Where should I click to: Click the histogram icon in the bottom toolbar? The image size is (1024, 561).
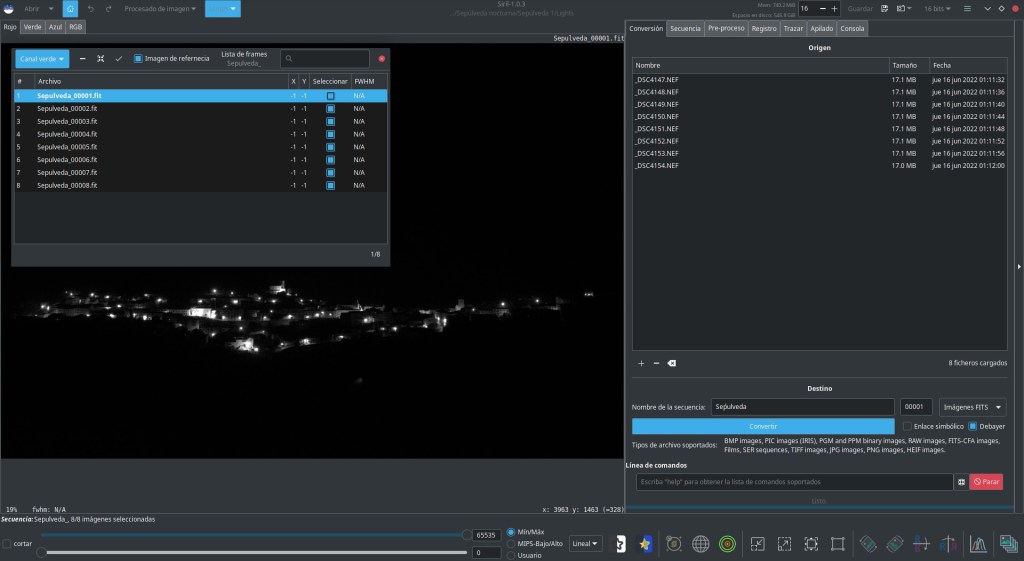click(979, 544)
